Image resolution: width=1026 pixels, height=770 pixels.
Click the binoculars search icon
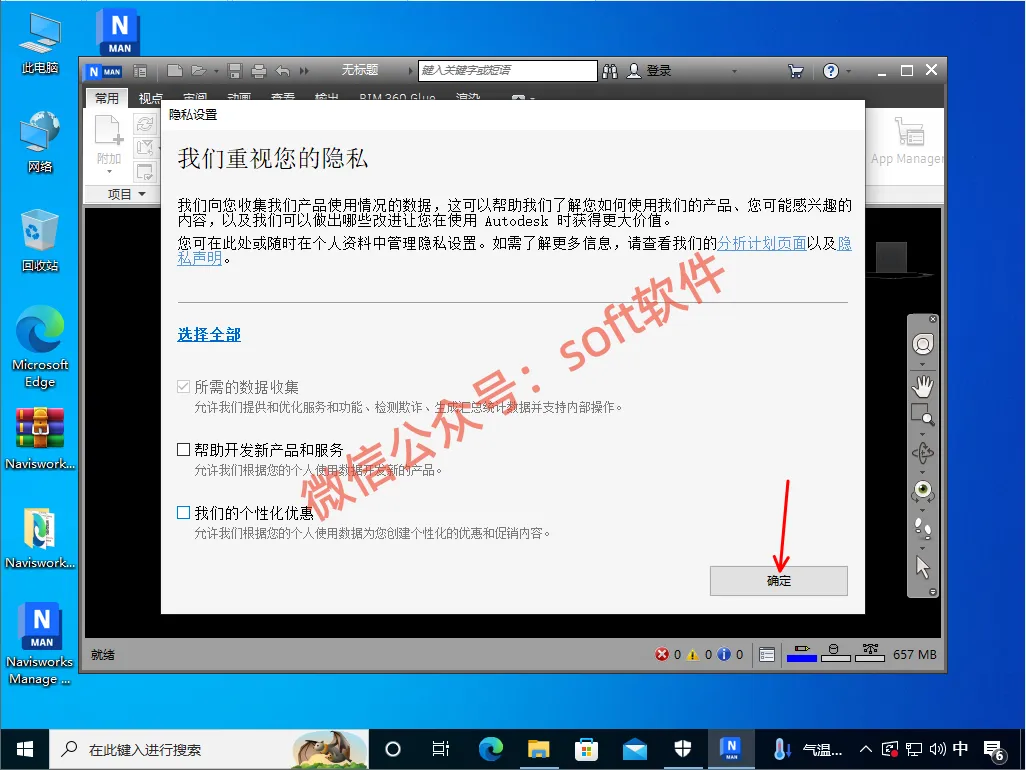click(610, 71)
